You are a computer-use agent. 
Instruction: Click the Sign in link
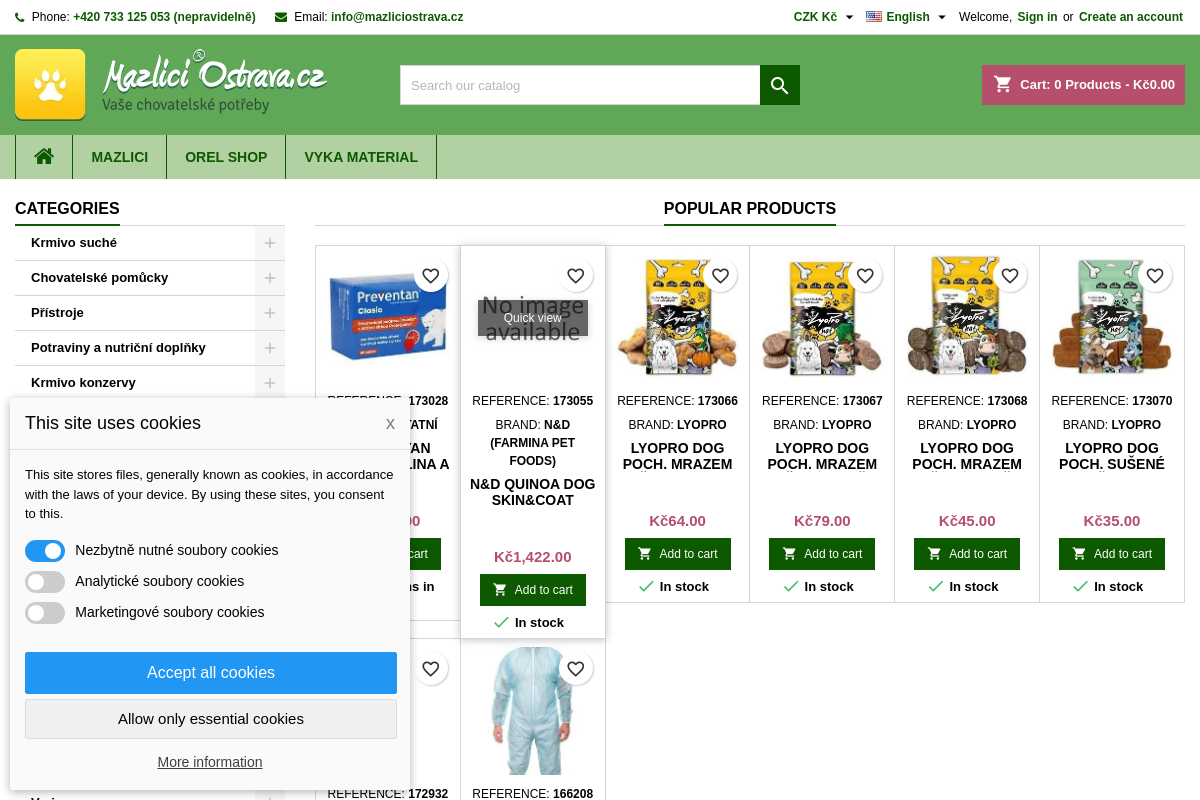point(1037,17)
